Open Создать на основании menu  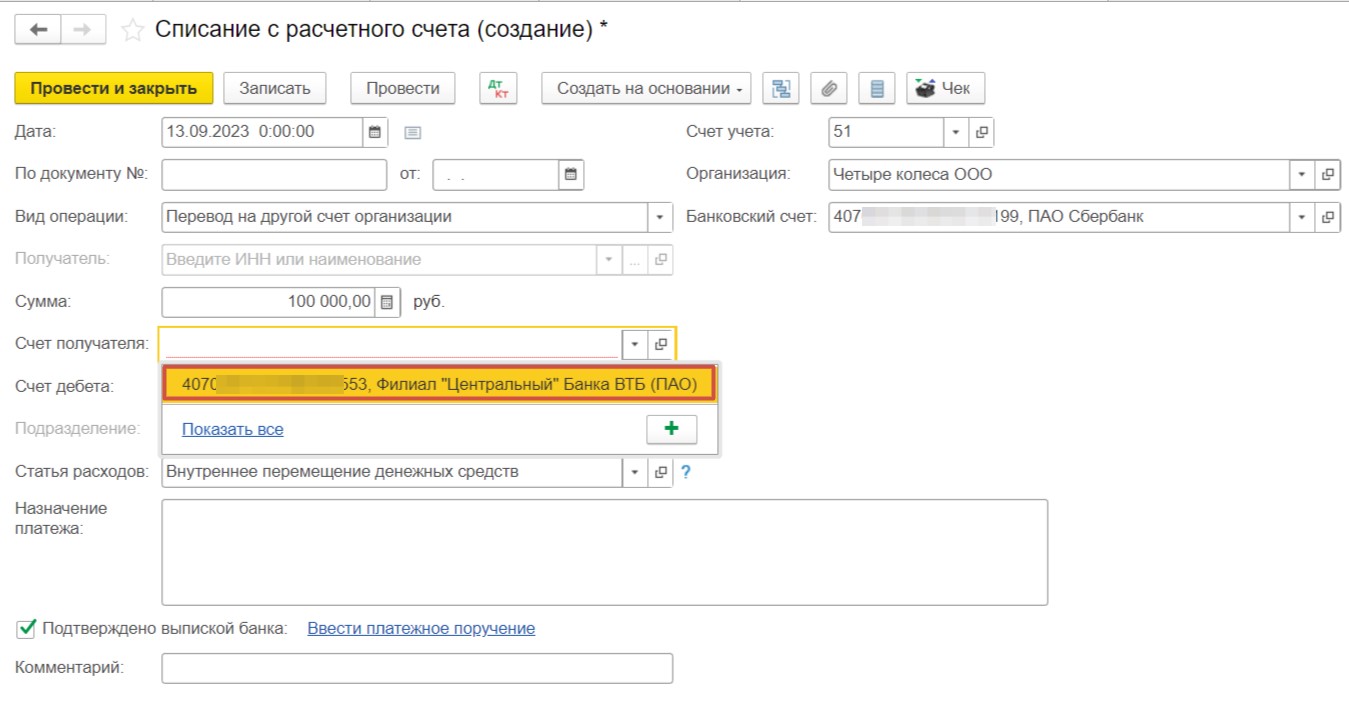point(647,88)
